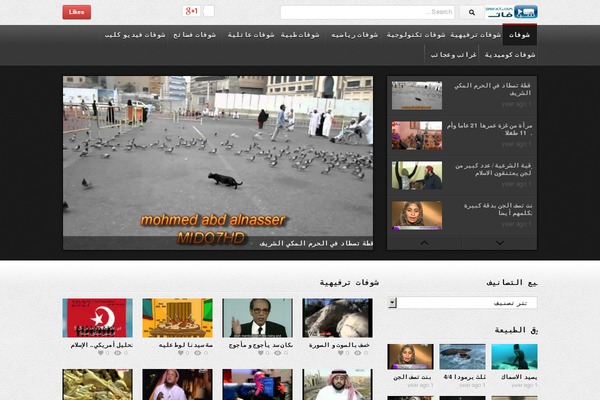Image resolution: width=600 pixels, height=400 pixels.
Task: Select the cat and pigeons playlist thumbnail
Action: (417, 95)
